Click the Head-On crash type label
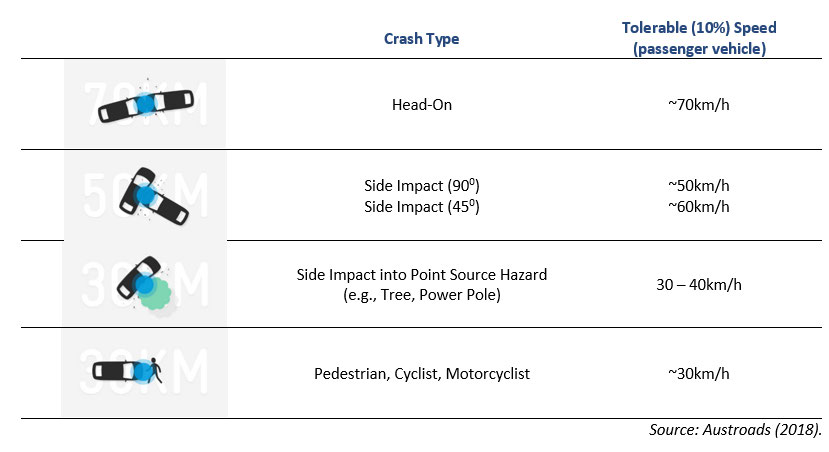Image resolution: width=829 pixels, height=452 pixels. (422, 103)
